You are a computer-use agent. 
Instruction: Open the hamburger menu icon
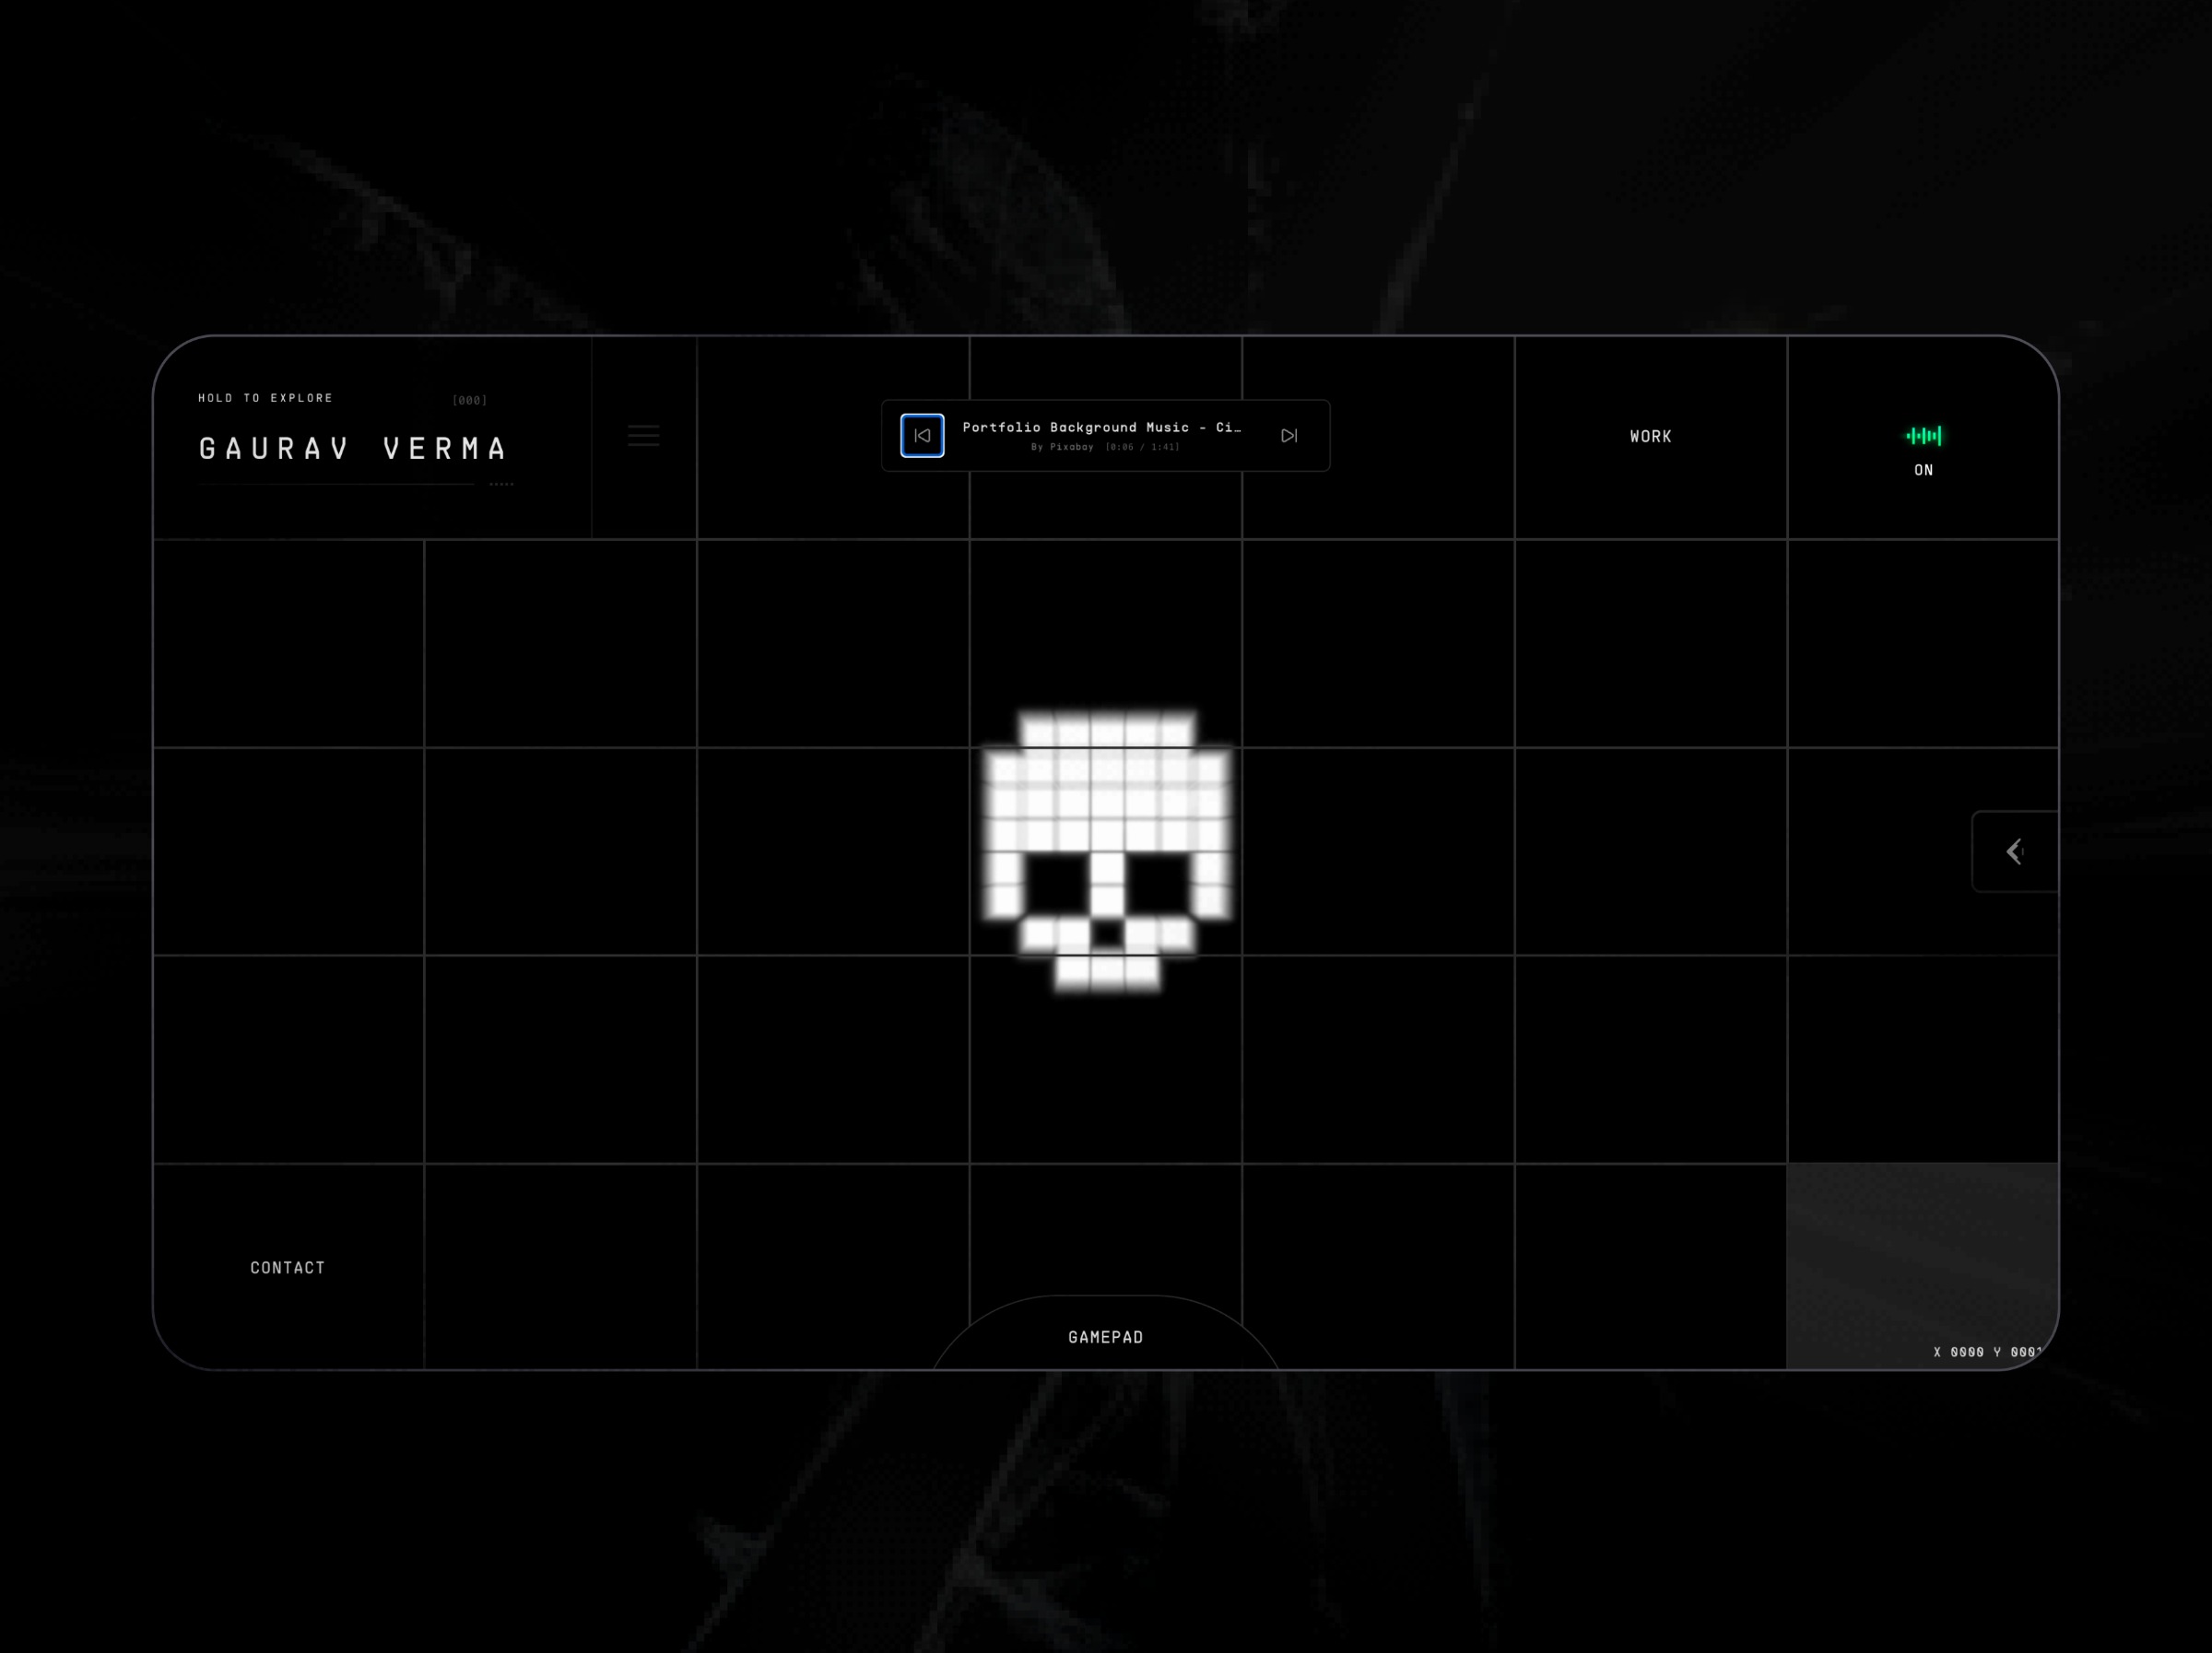tap(643, 435)
